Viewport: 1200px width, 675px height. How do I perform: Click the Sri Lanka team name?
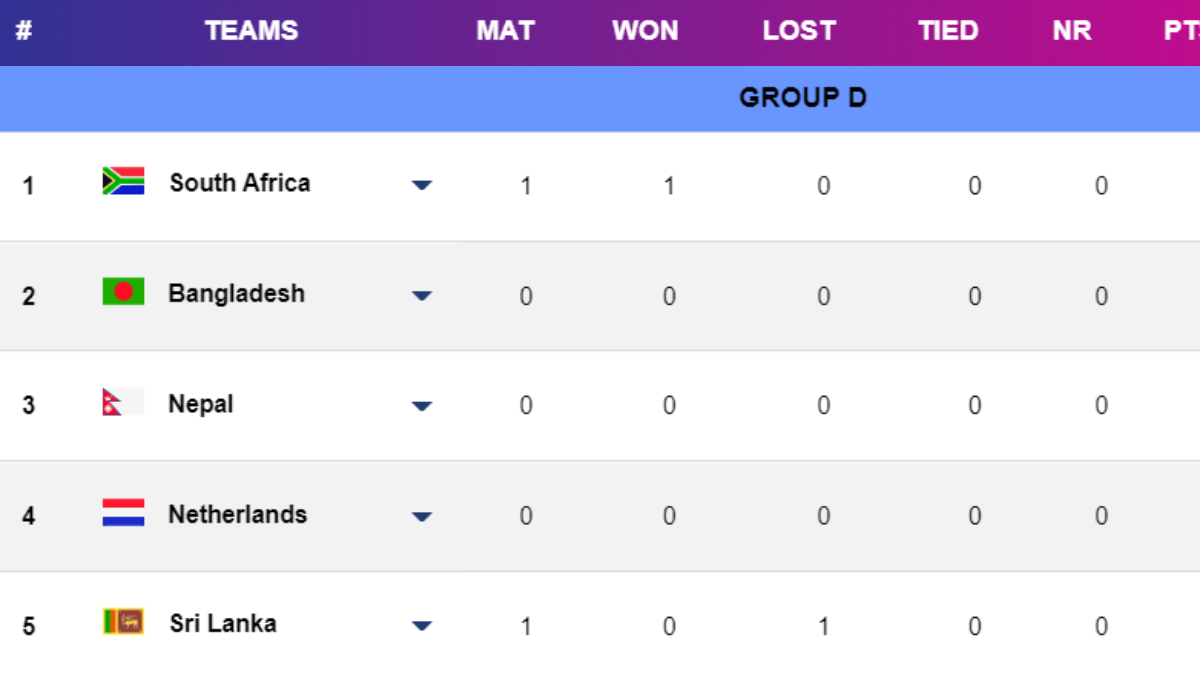coord(223,624)
